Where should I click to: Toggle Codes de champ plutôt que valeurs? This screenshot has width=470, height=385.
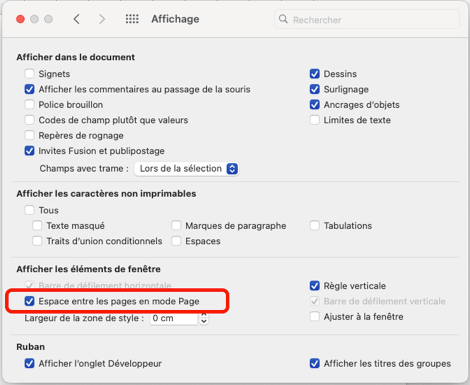29,120
